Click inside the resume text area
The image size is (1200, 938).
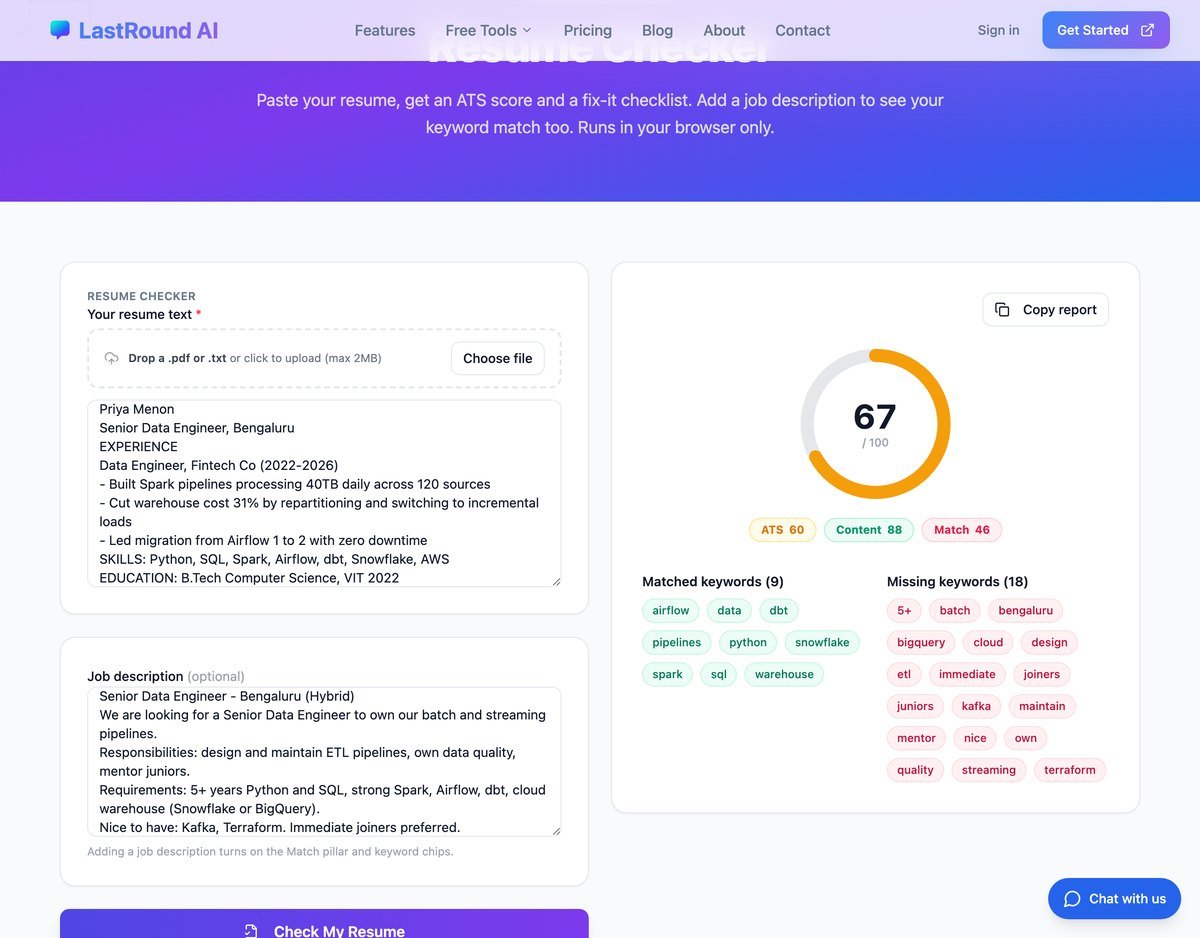coord(324,493)
